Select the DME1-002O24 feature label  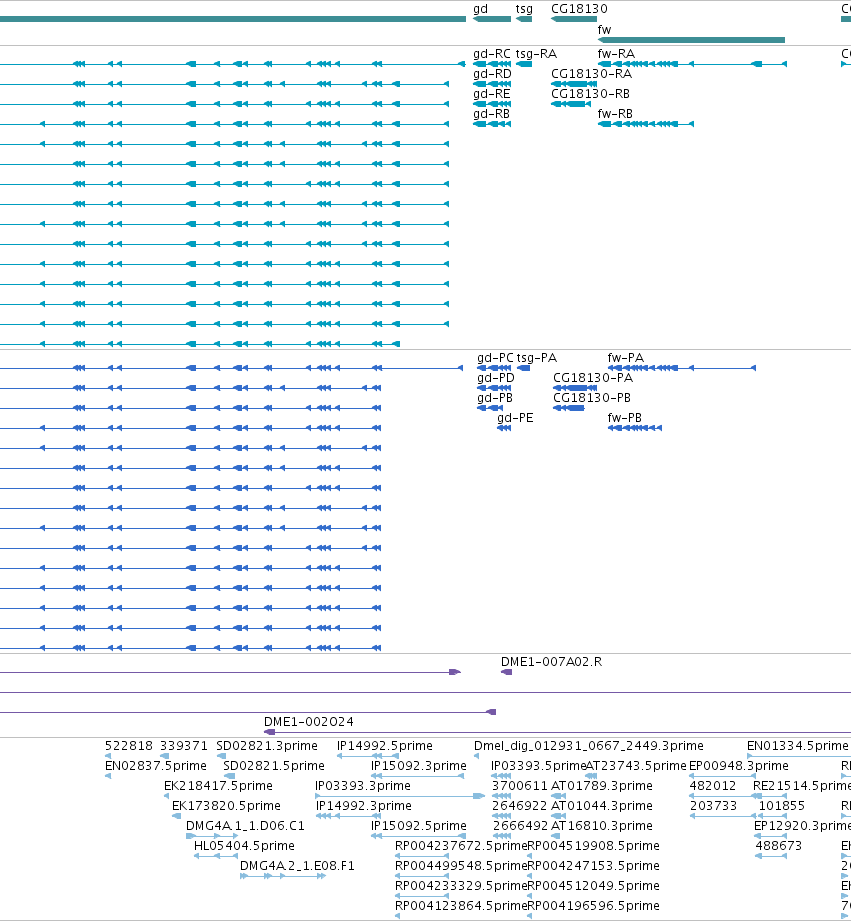pos(308,722)
